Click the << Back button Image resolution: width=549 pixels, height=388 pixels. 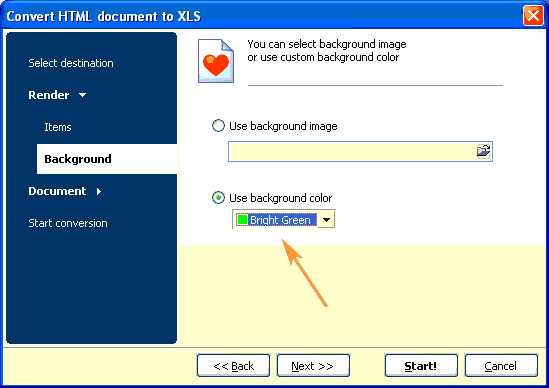233,366
